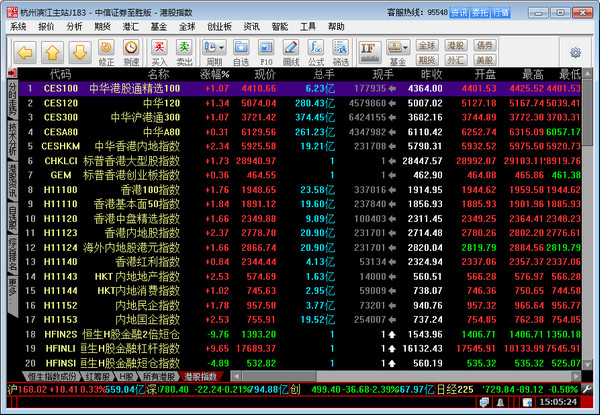The width and height of the screenshot is (600, 415).
Task: Click the 修正 refresh icon
Action: click(107, 52)
